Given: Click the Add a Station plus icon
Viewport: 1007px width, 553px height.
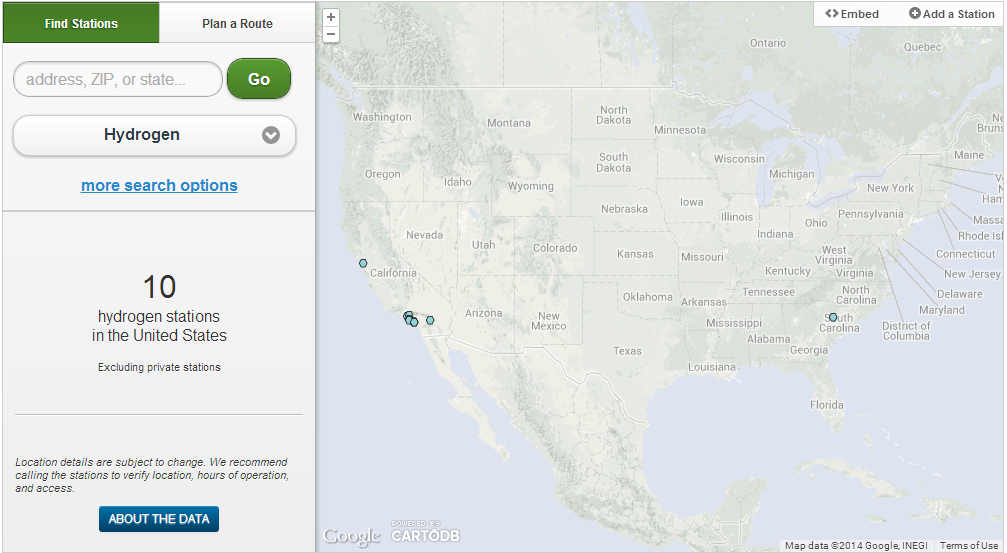Looking at the screenshot, I should (x=914, y=14).
